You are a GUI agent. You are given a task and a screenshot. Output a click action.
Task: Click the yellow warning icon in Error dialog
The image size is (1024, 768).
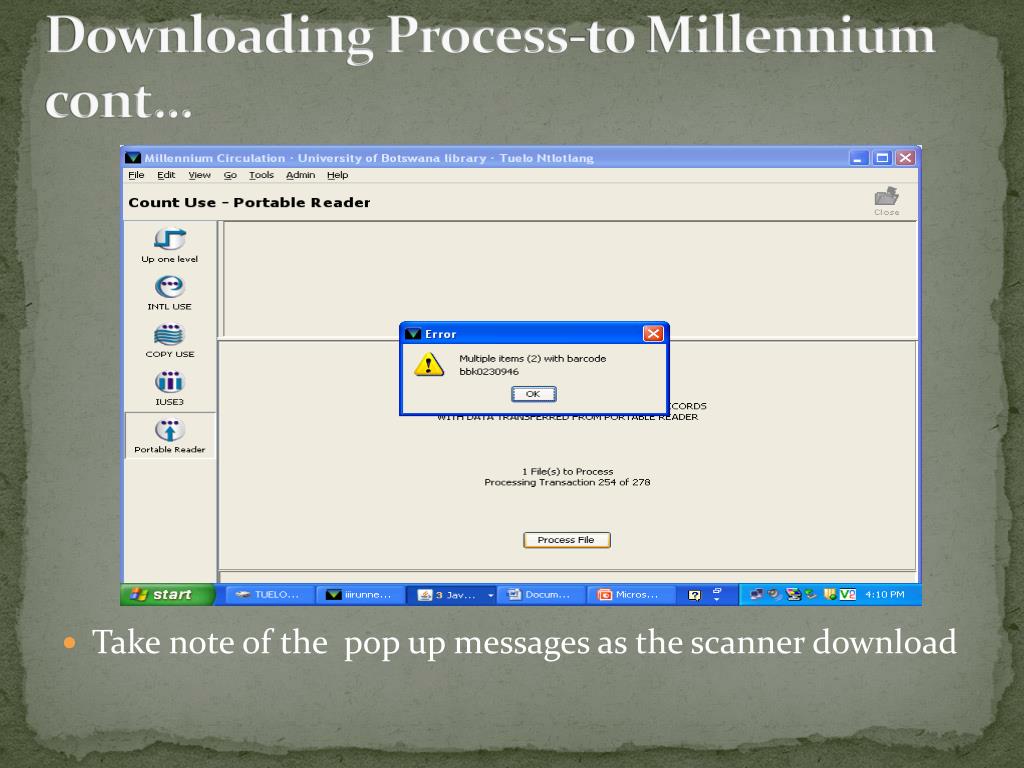click(x=429, y=364)
